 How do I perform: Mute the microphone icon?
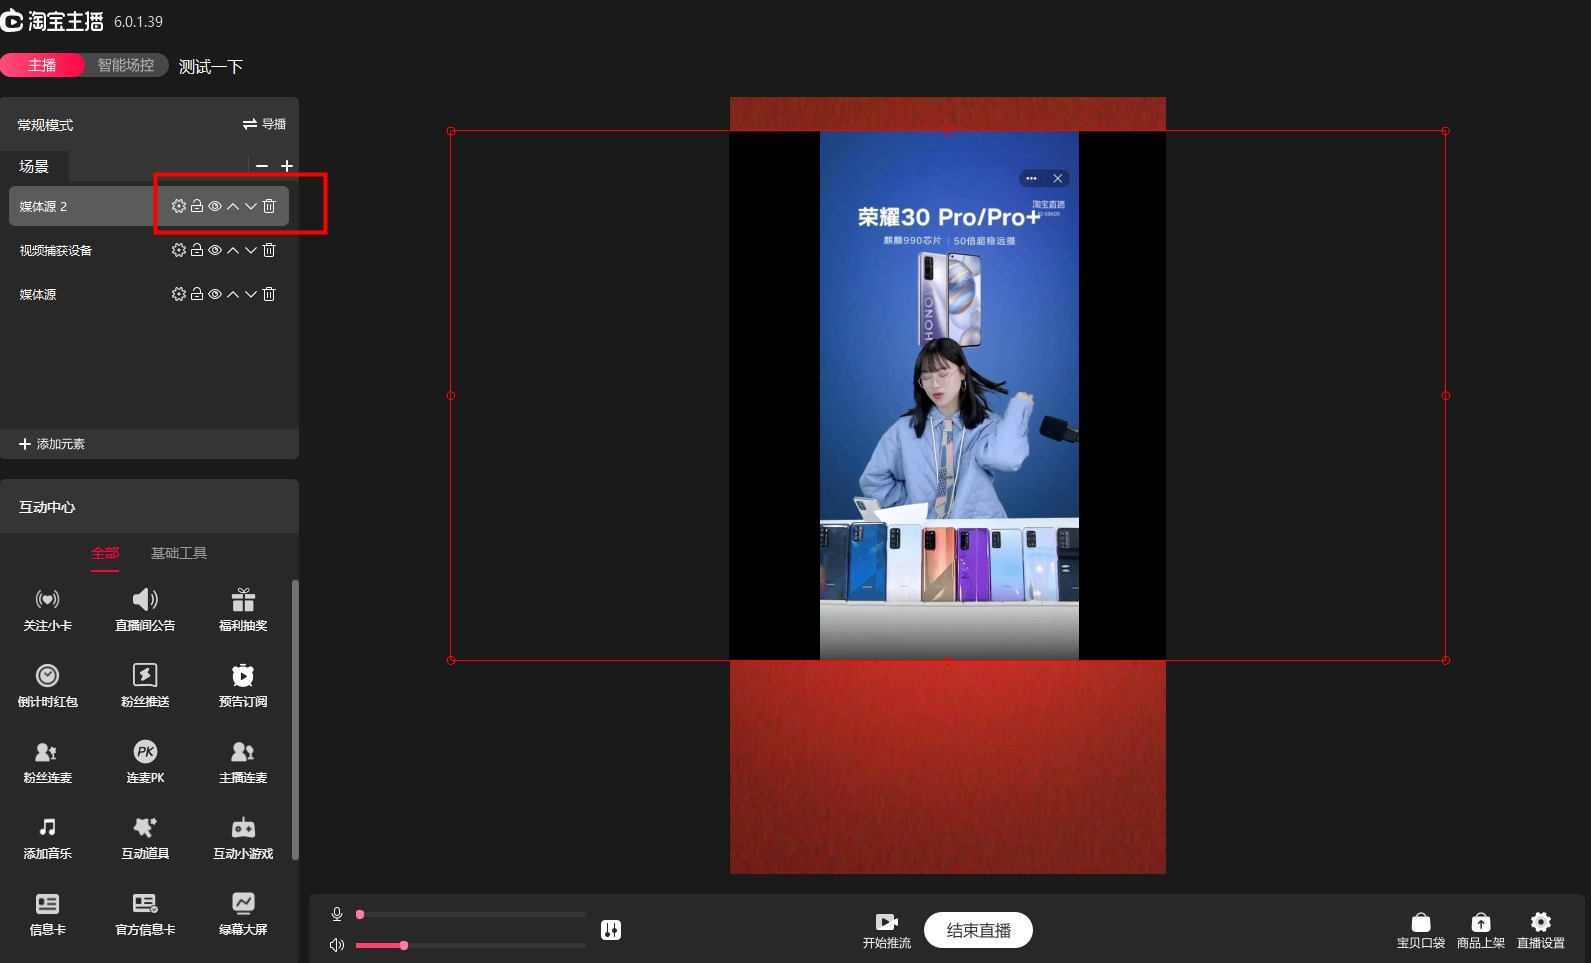(337, 914)
